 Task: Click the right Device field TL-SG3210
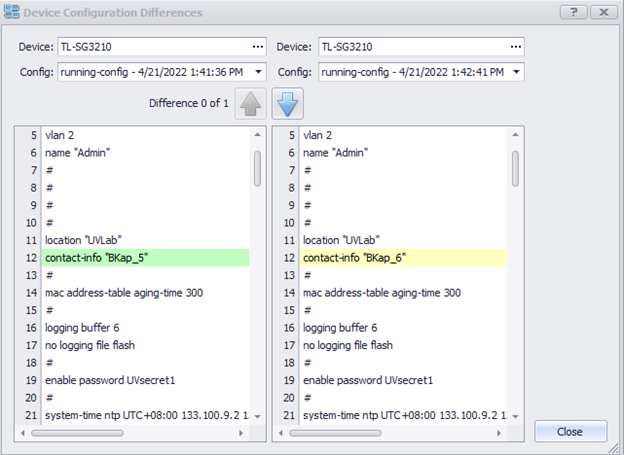(x=410, y=47)
